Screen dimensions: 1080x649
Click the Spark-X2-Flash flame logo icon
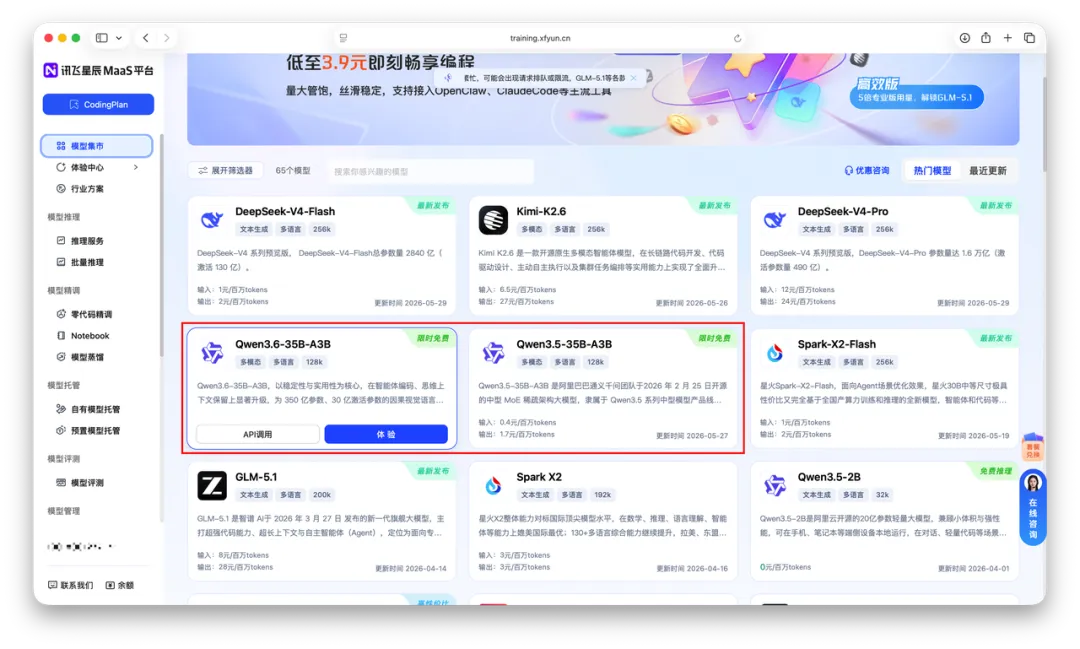pyautogui.click(x=775, y=353)
